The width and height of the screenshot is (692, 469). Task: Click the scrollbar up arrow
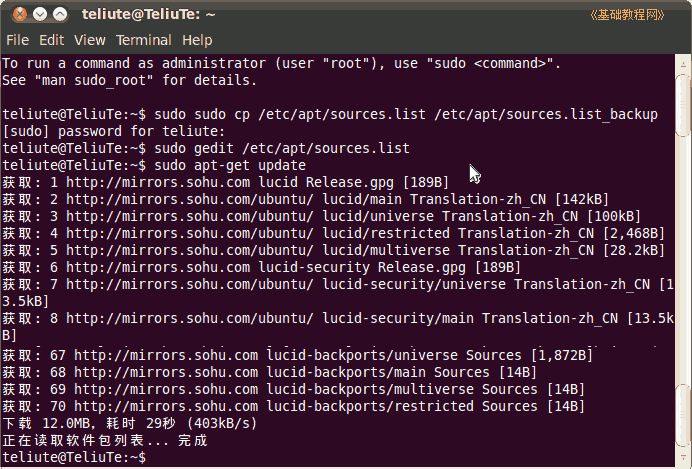tap(683, 64)
